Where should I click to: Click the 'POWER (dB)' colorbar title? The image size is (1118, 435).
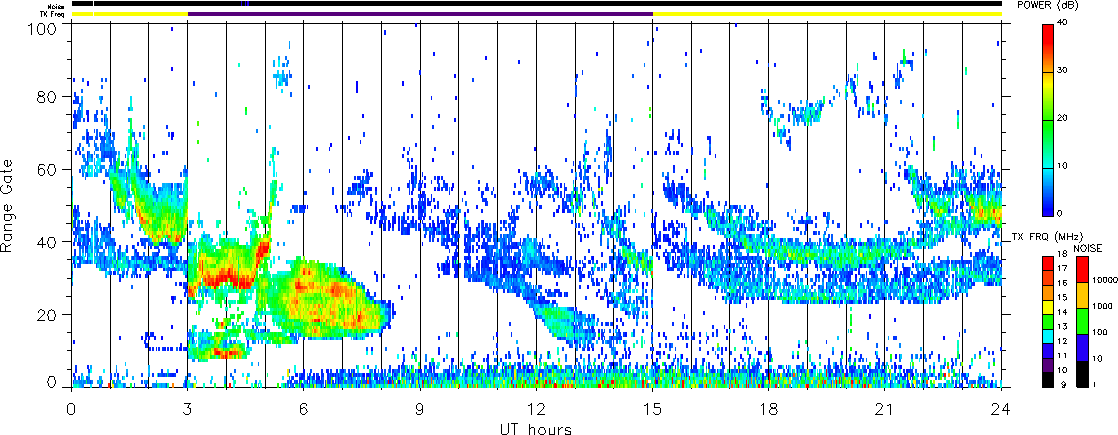[x=1047, y=5]
